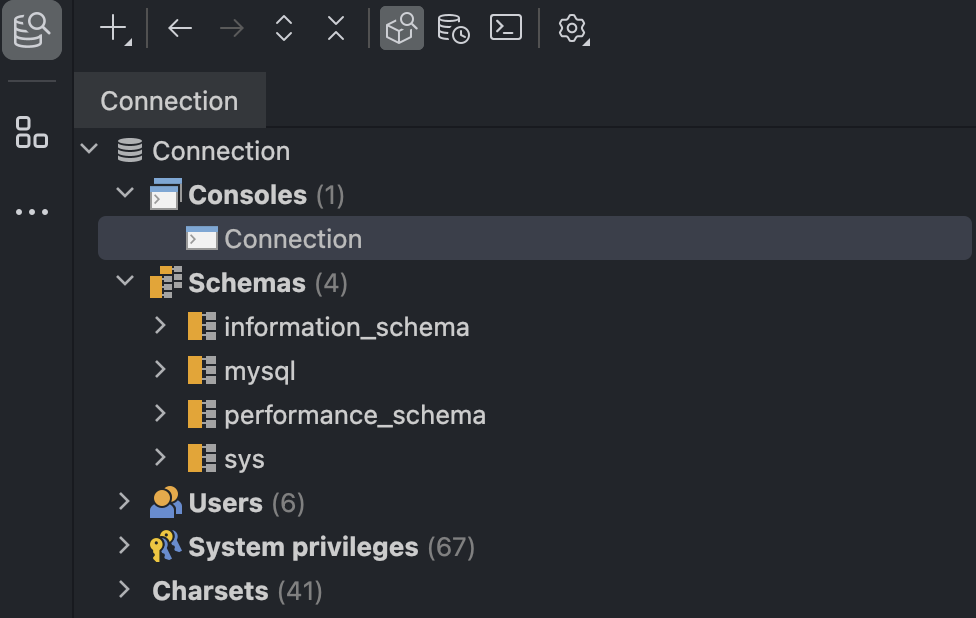Screen dimensions: 976x618
Task: Expand the information_schema schema
Action: [160, 326]
